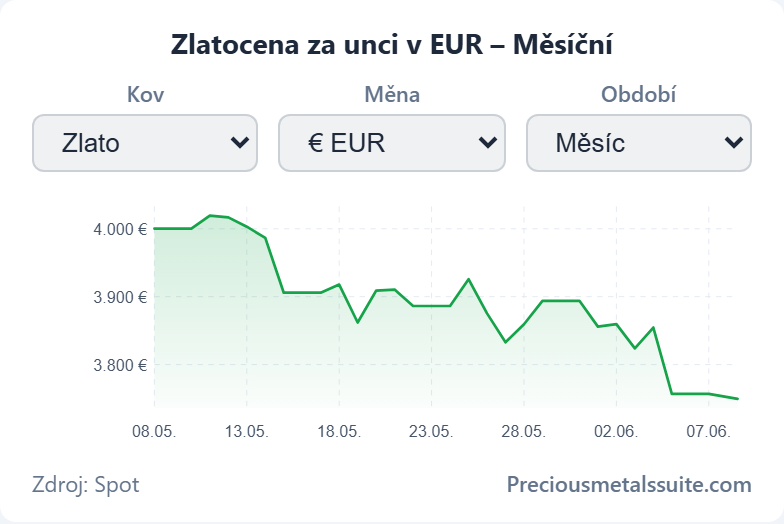
Task: Click the 13.05. date label on axis
Action: click(246, 431)
